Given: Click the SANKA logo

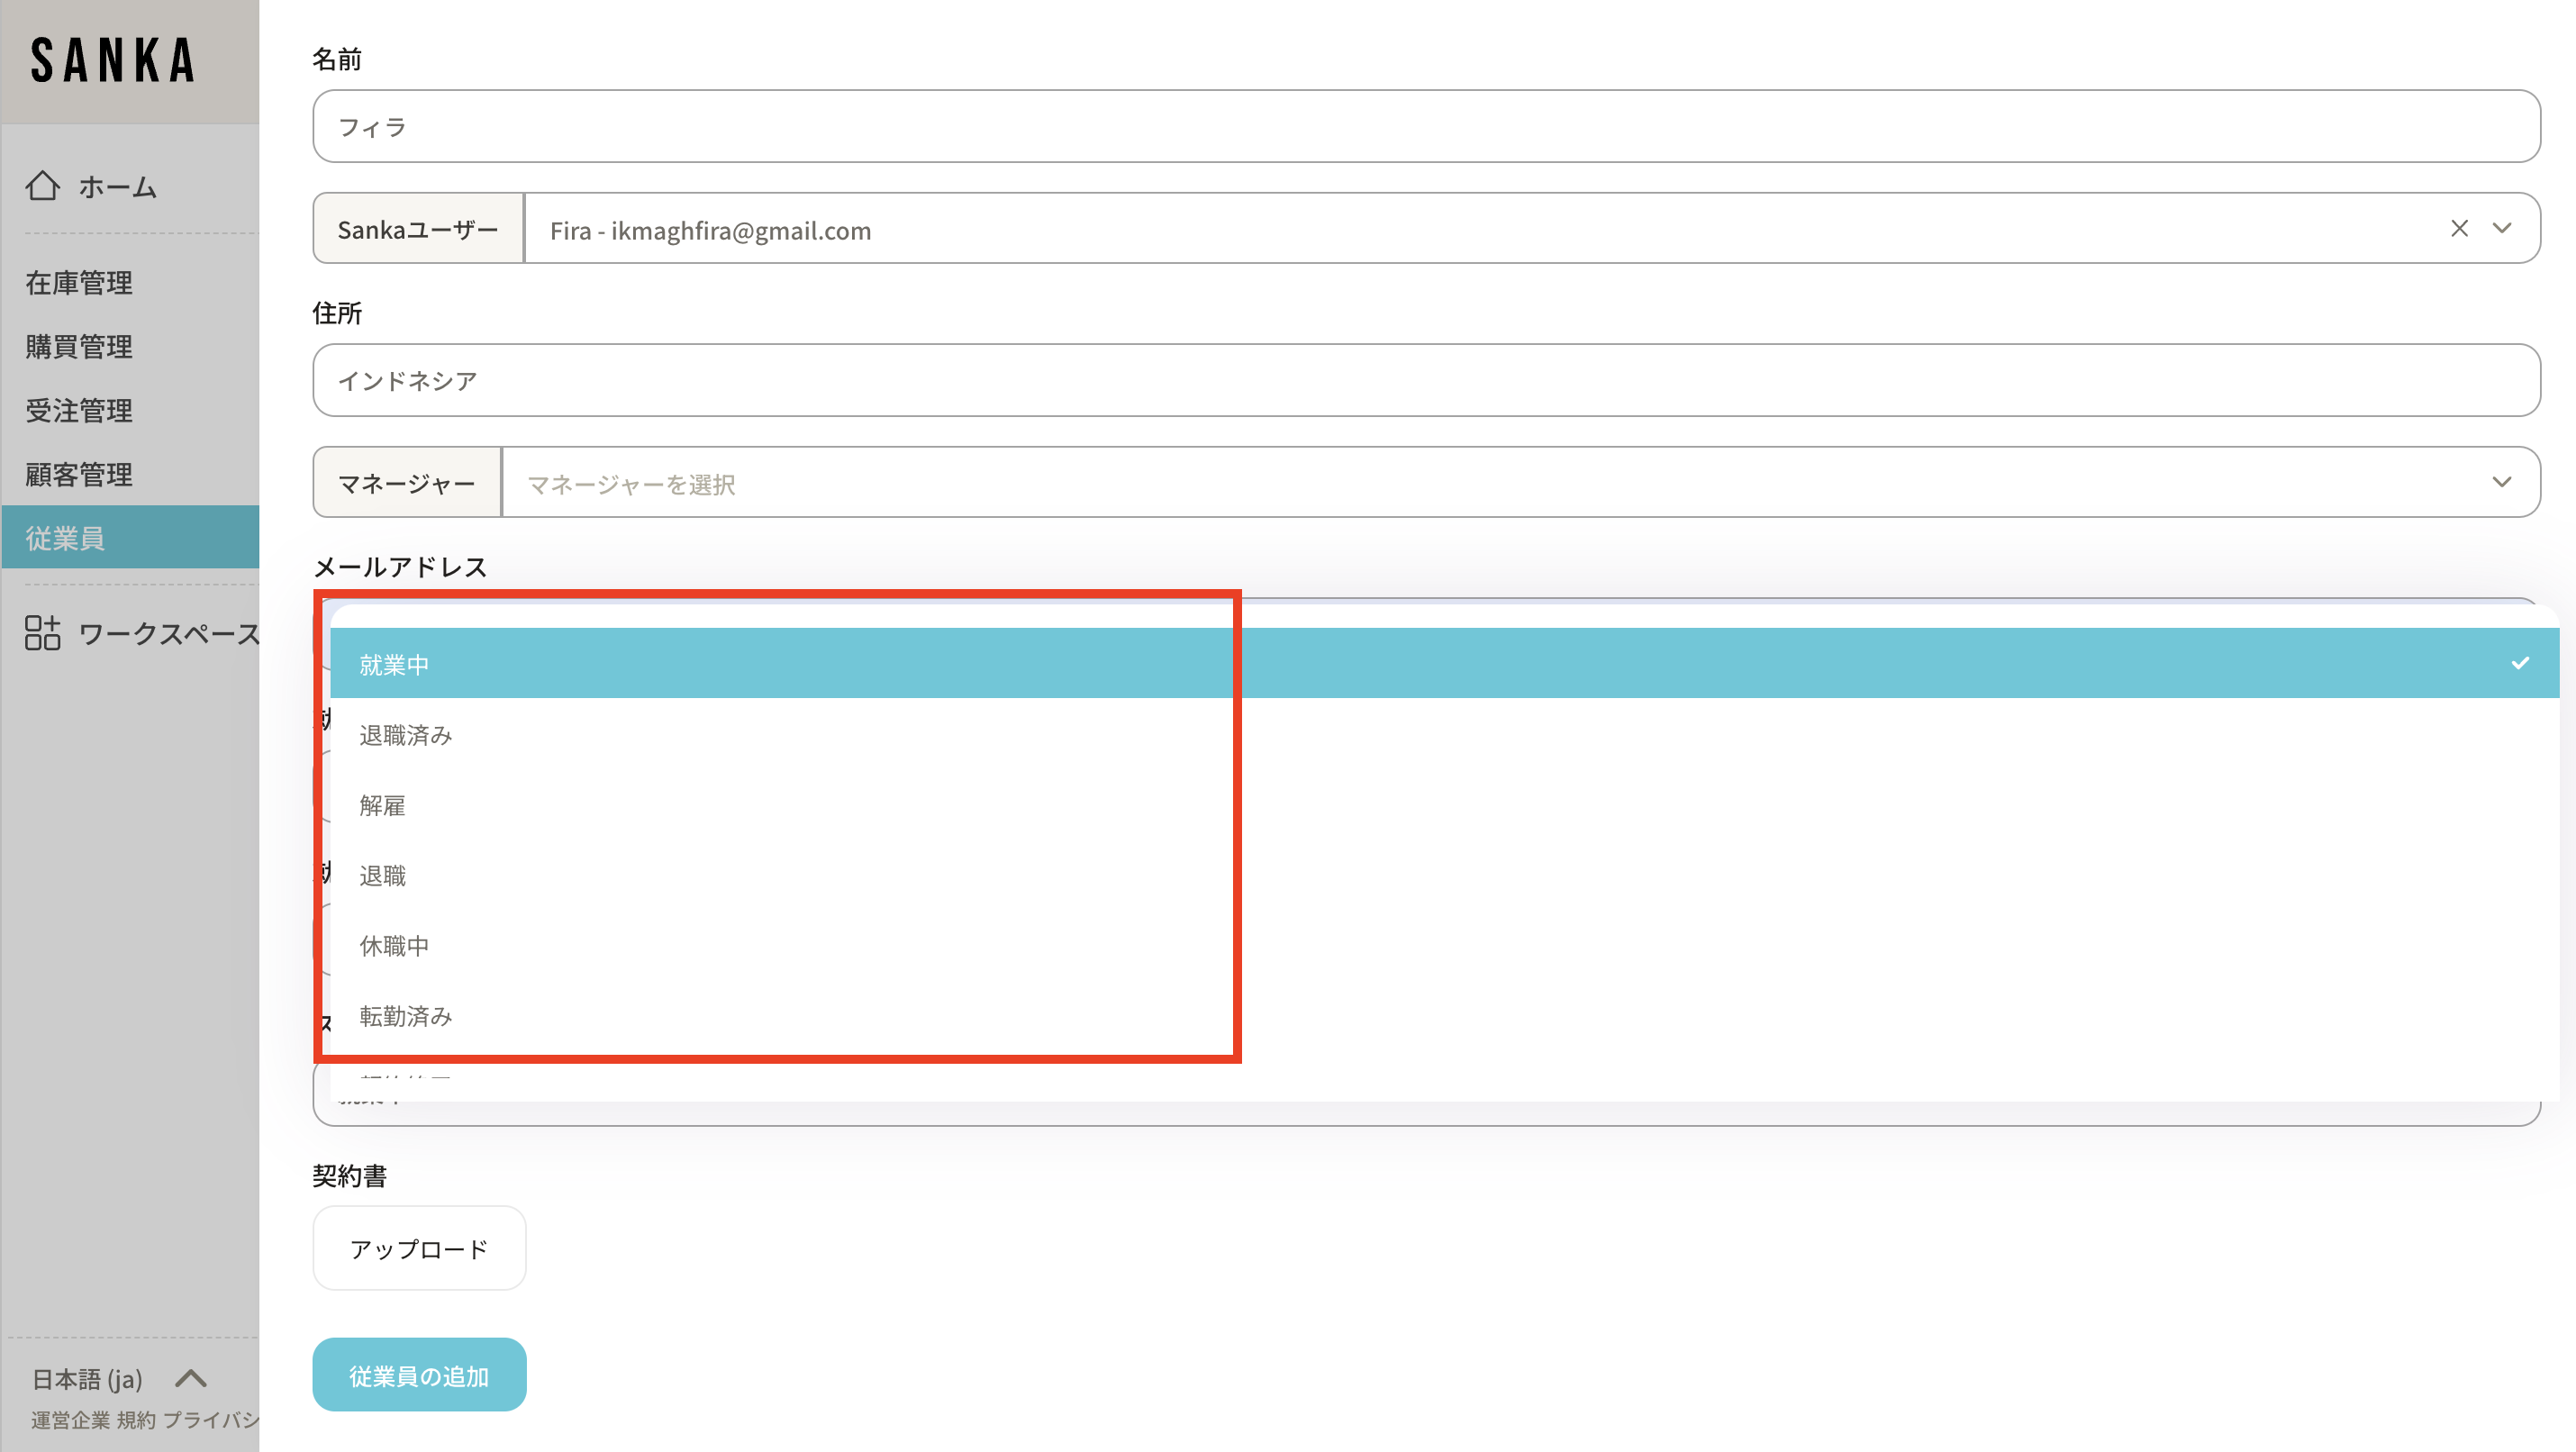Looking at the screenshot, I should click(113, 61).
